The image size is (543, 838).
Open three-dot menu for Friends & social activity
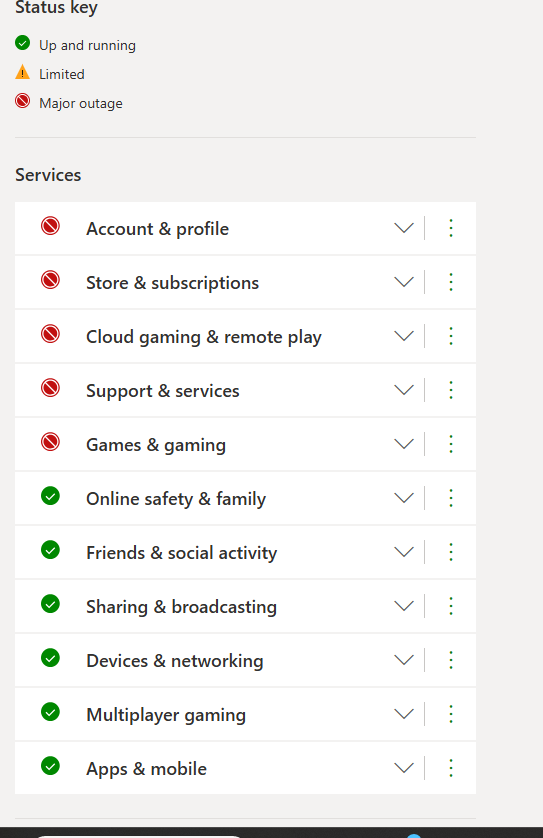point(451,552)
